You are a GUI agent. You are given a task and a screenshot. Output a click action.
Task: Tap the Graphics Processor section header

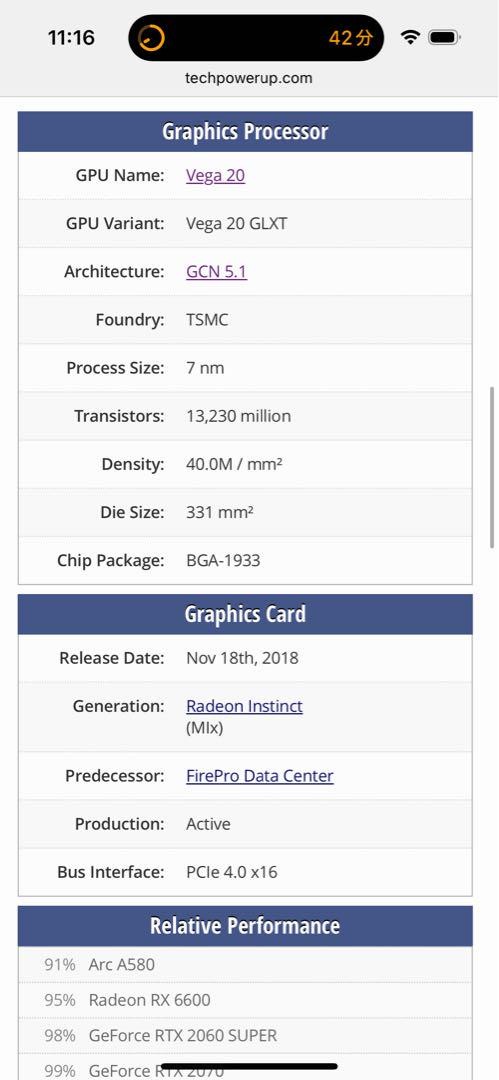(x=245, y=132)
